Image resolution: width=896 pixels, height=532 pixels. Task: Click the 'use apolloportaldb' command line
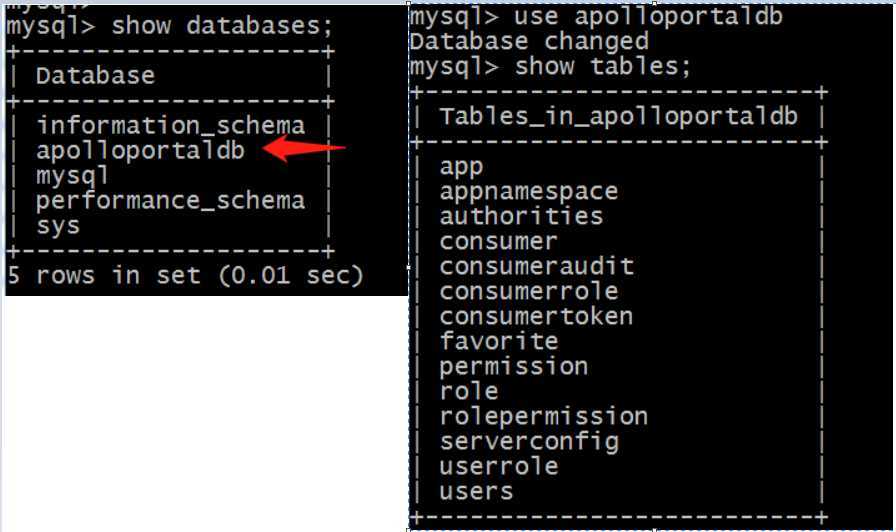pyautogui.click(x=596, y=16)
